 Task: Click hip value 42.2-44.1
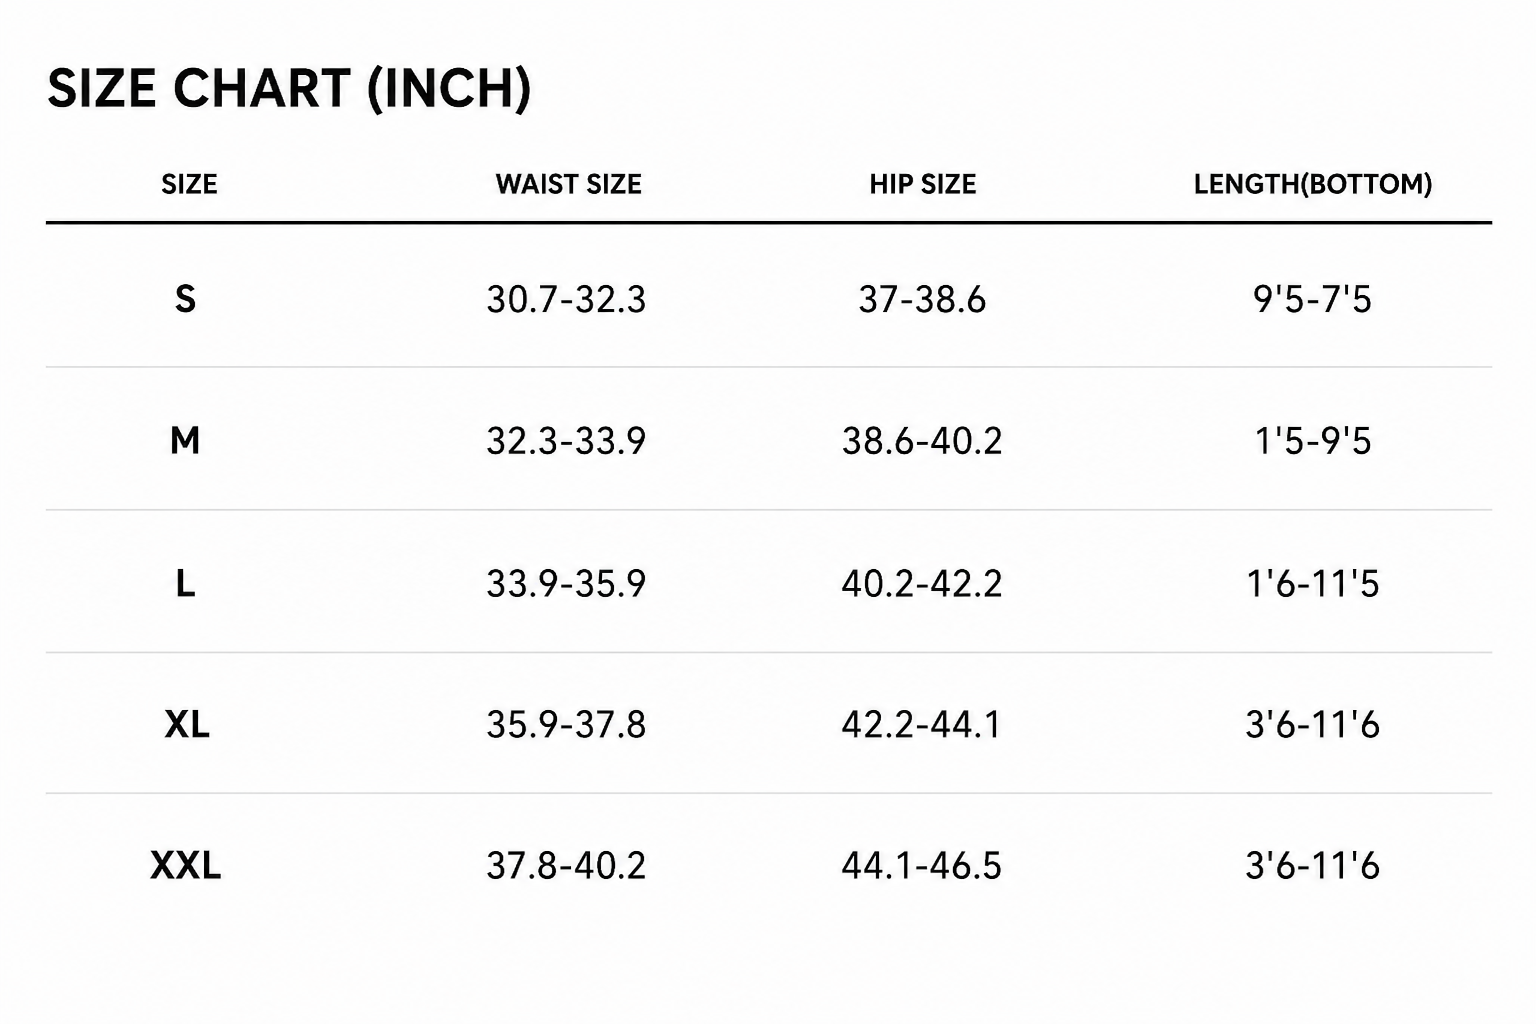pyautogui.click(x=921, y=724)
